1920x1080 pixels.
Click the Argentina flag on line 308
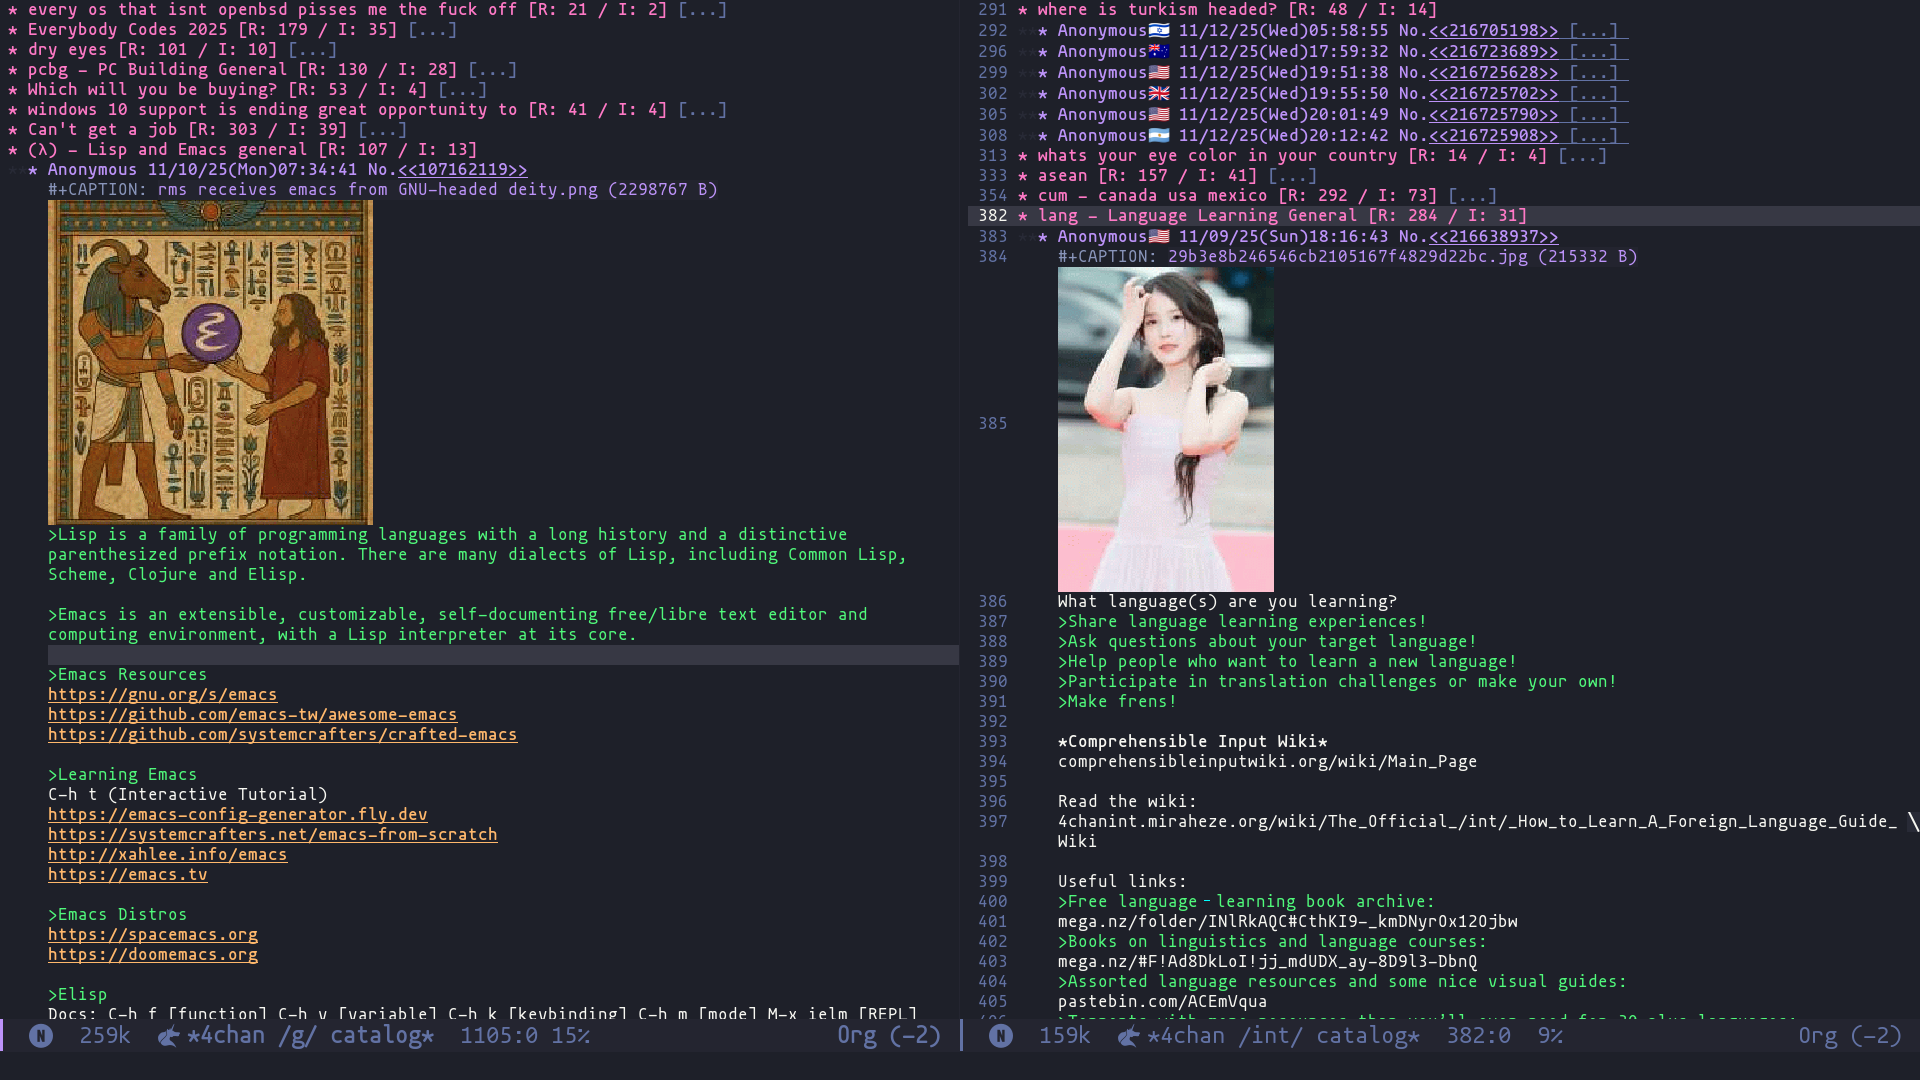1159,136
